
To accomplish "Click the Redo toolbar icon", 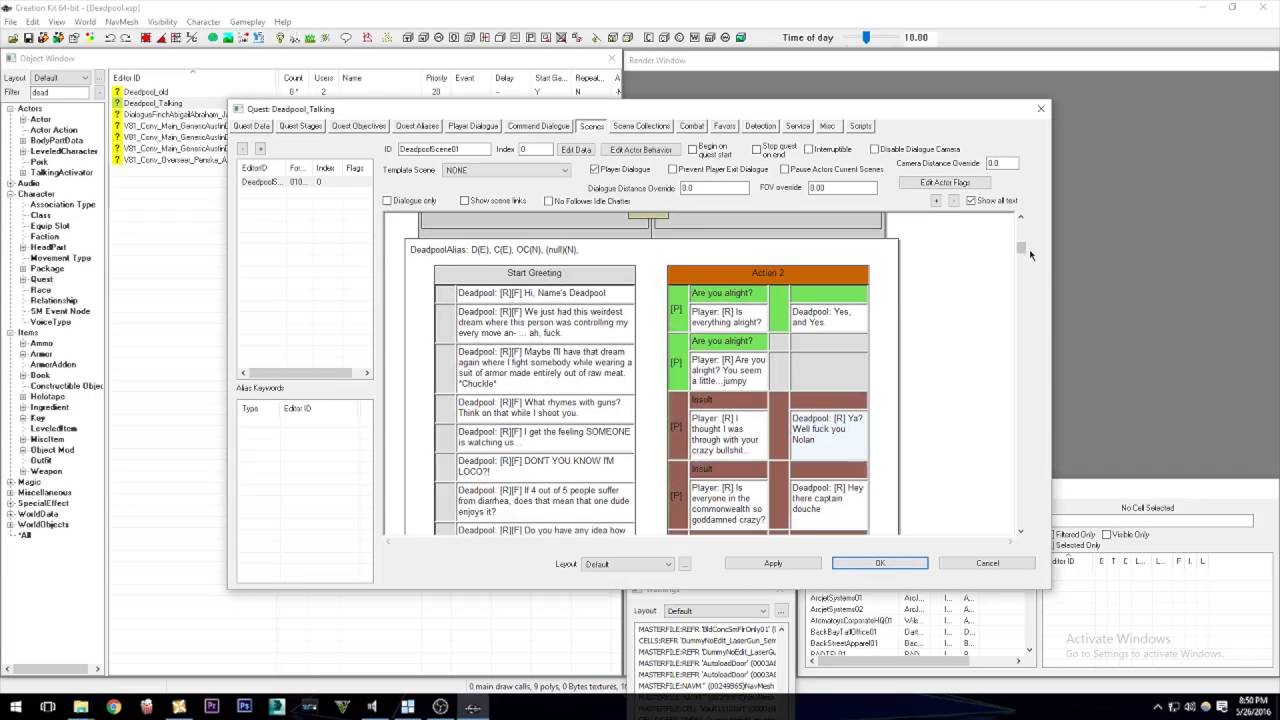I will [125, 38].
